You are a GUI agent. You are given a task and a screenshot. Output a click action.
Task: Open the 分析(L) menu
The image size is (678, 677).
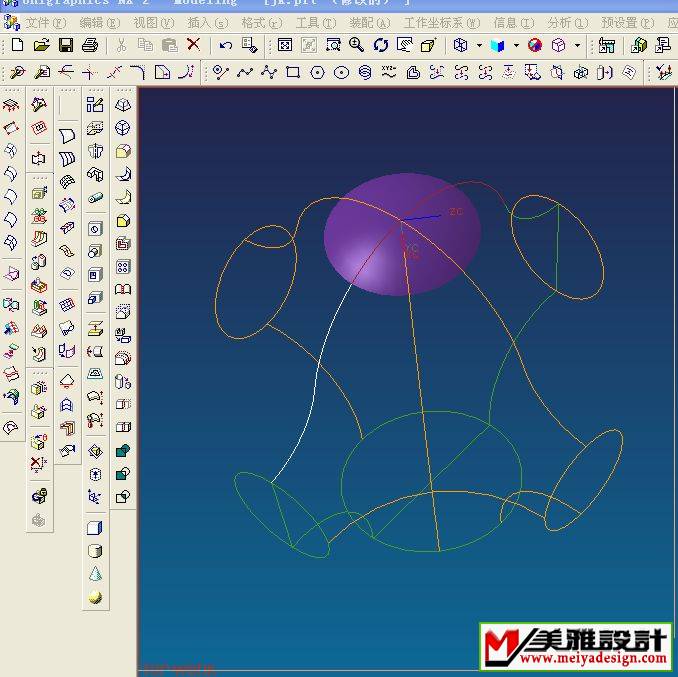pos(568,22)
